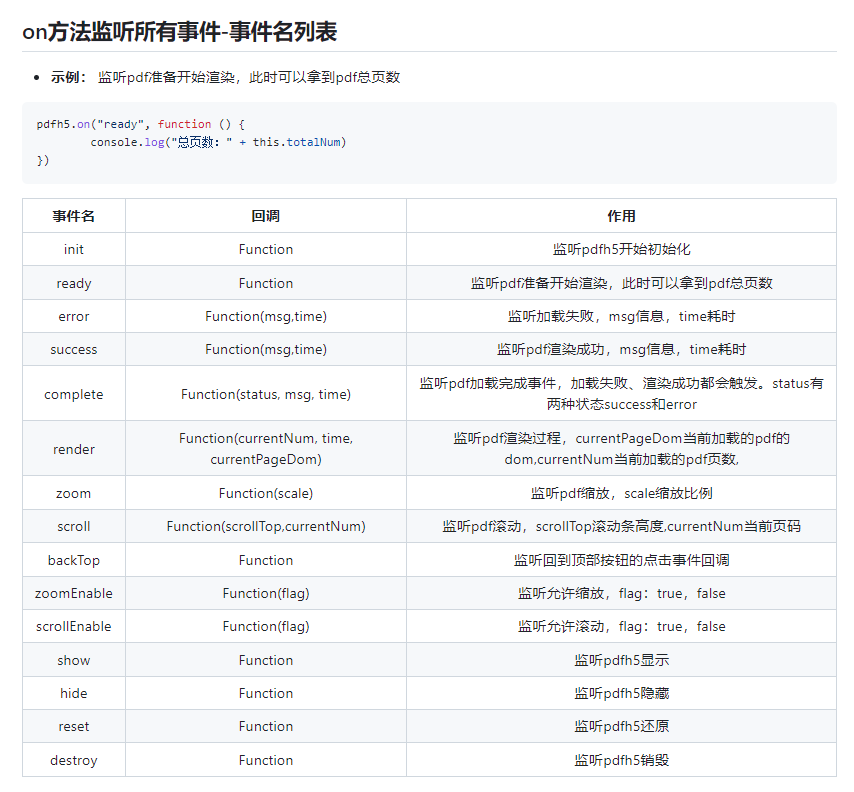Image resolution: width=854 pixels, height=792 pixels.
Task: Click the scroll row description about scrollTop
Action: [x=621, y=527]
